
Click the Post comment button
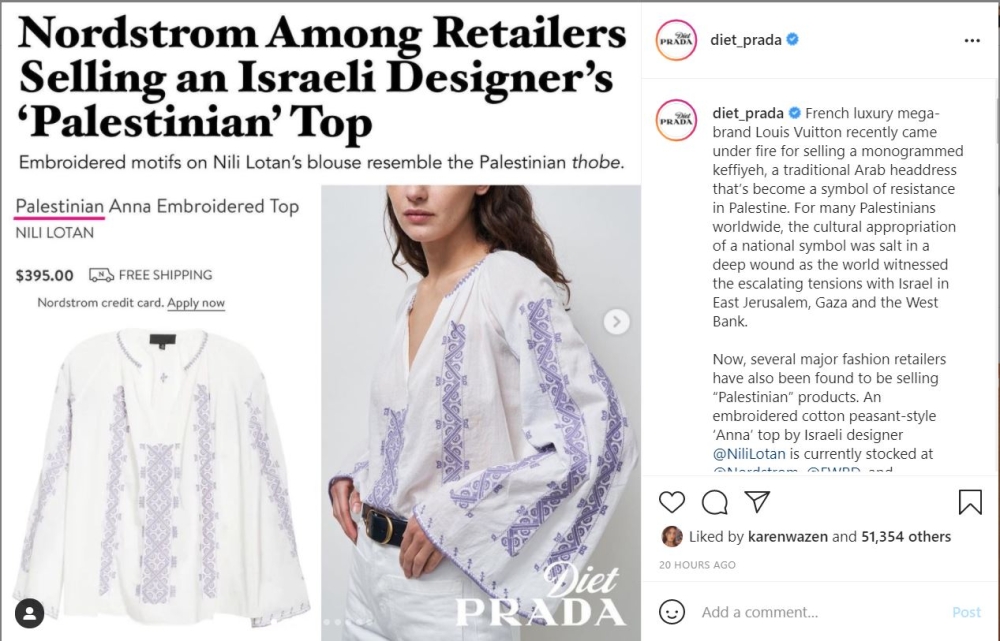click(x=966, y=612)
